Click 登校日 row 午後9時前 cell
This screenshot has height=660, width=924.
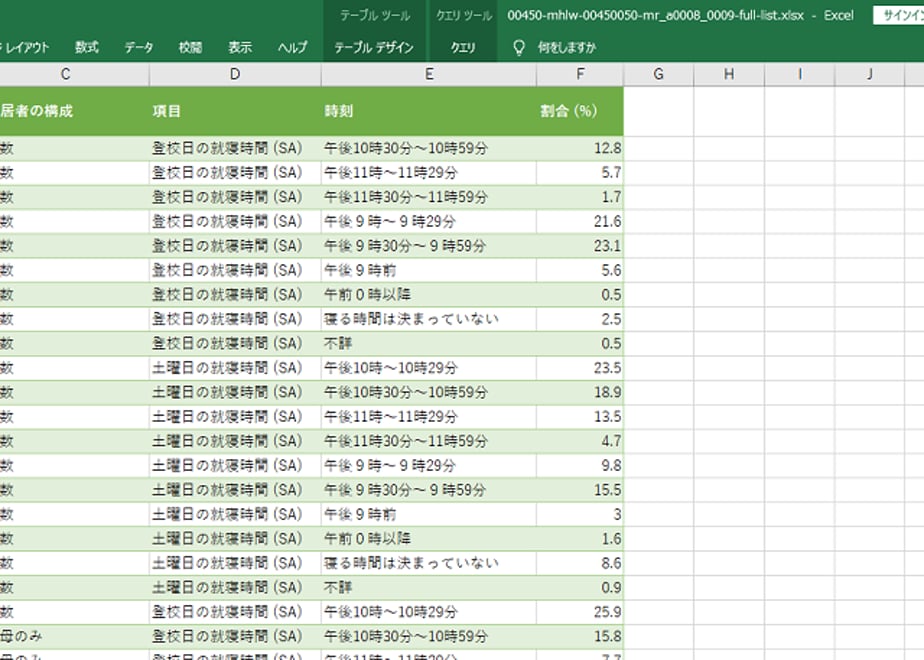(x=429, y=270)
